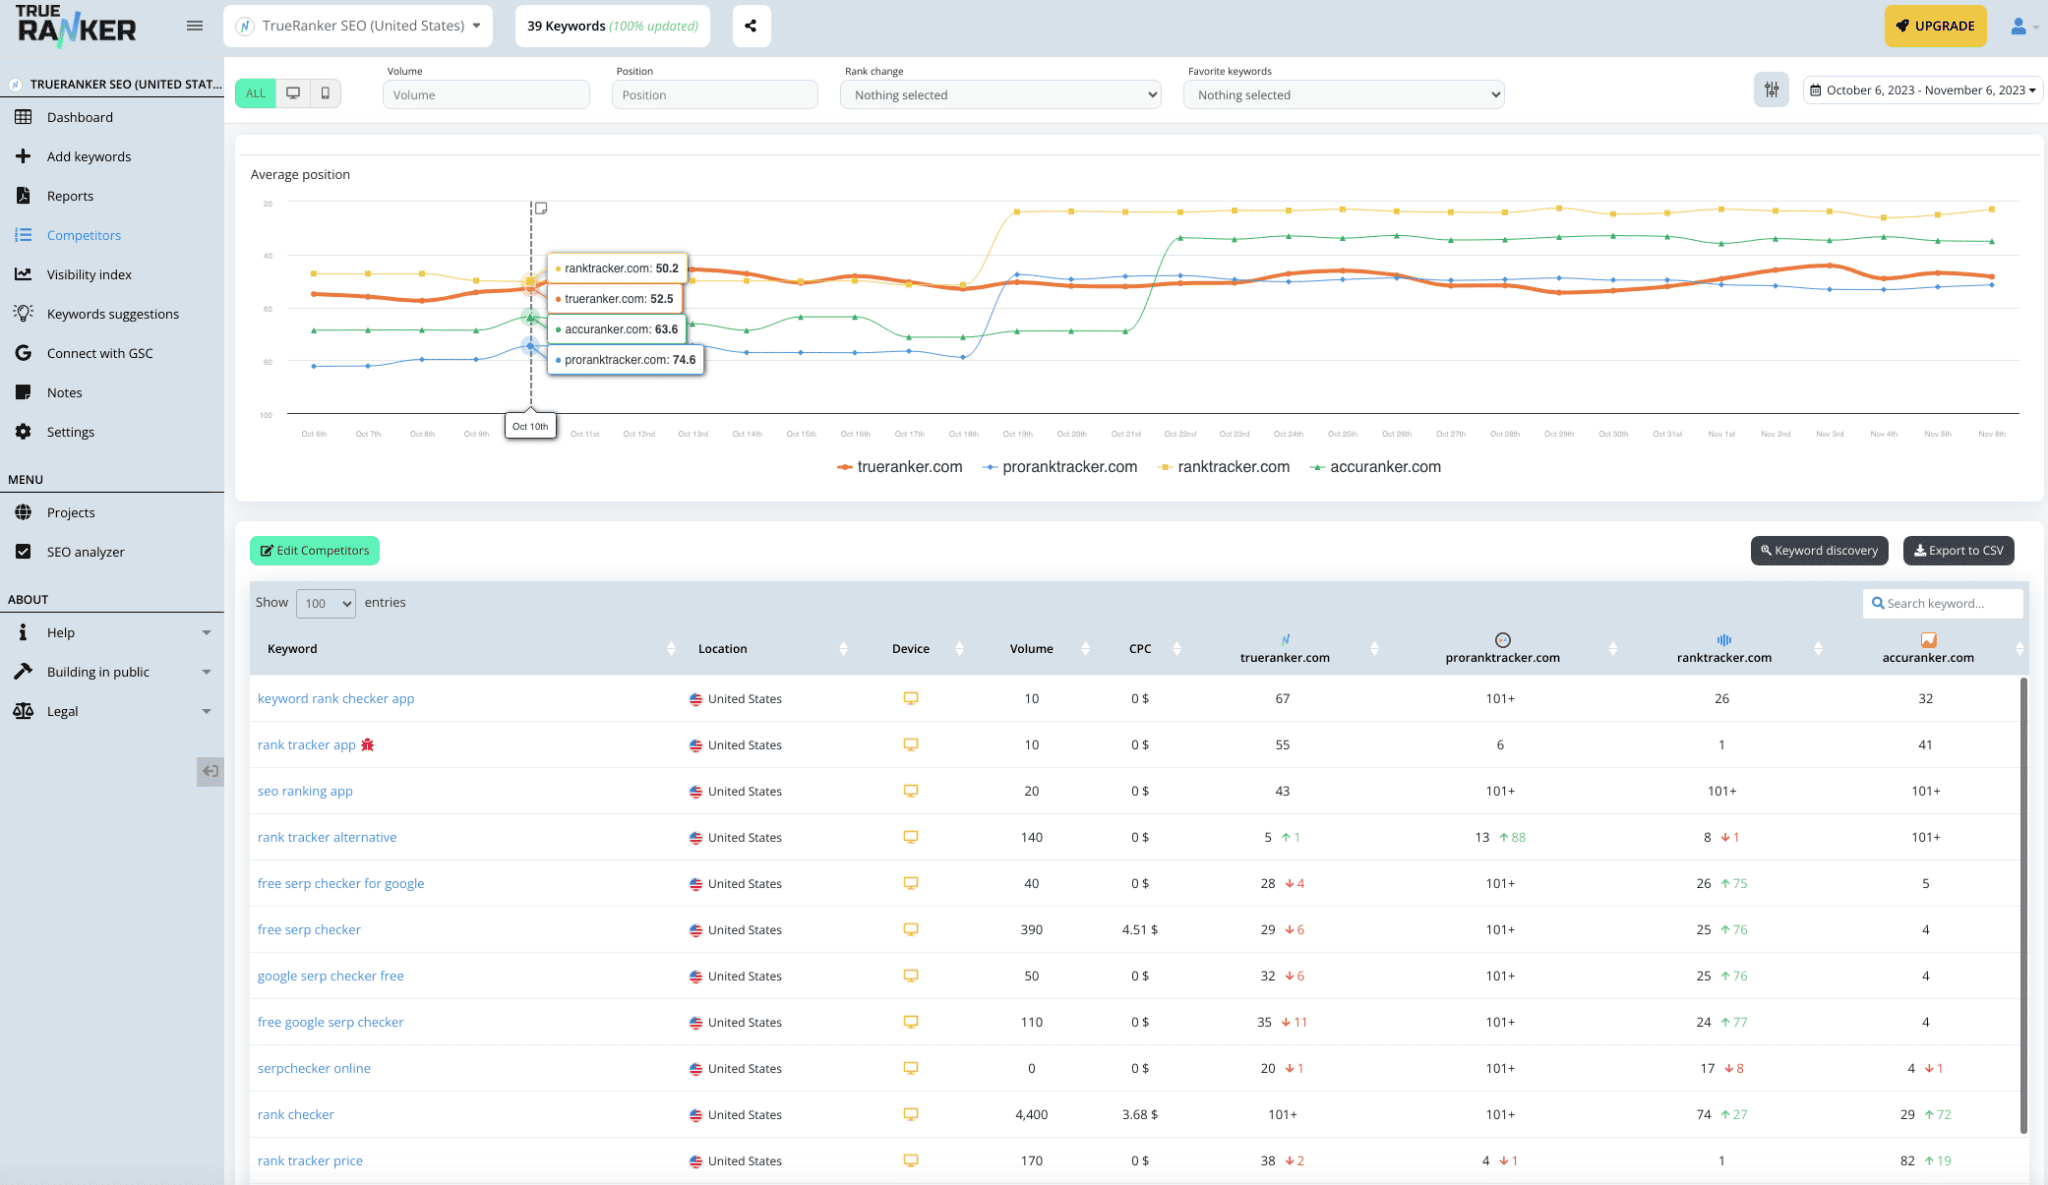Click the note marker icon on chart
Screen dimensions: 2048x1185
541,208
